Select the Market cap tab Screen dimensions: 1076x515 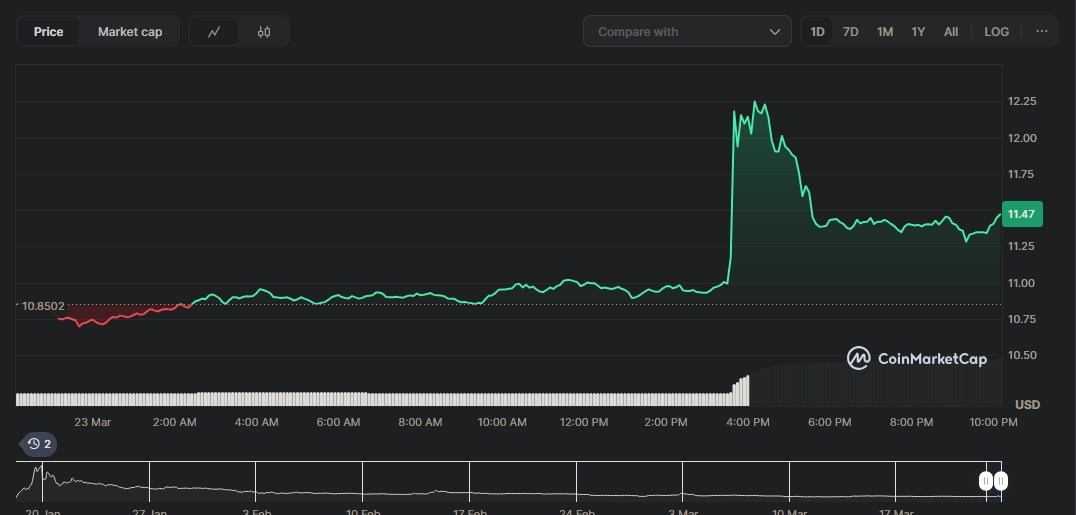(130, 32)
